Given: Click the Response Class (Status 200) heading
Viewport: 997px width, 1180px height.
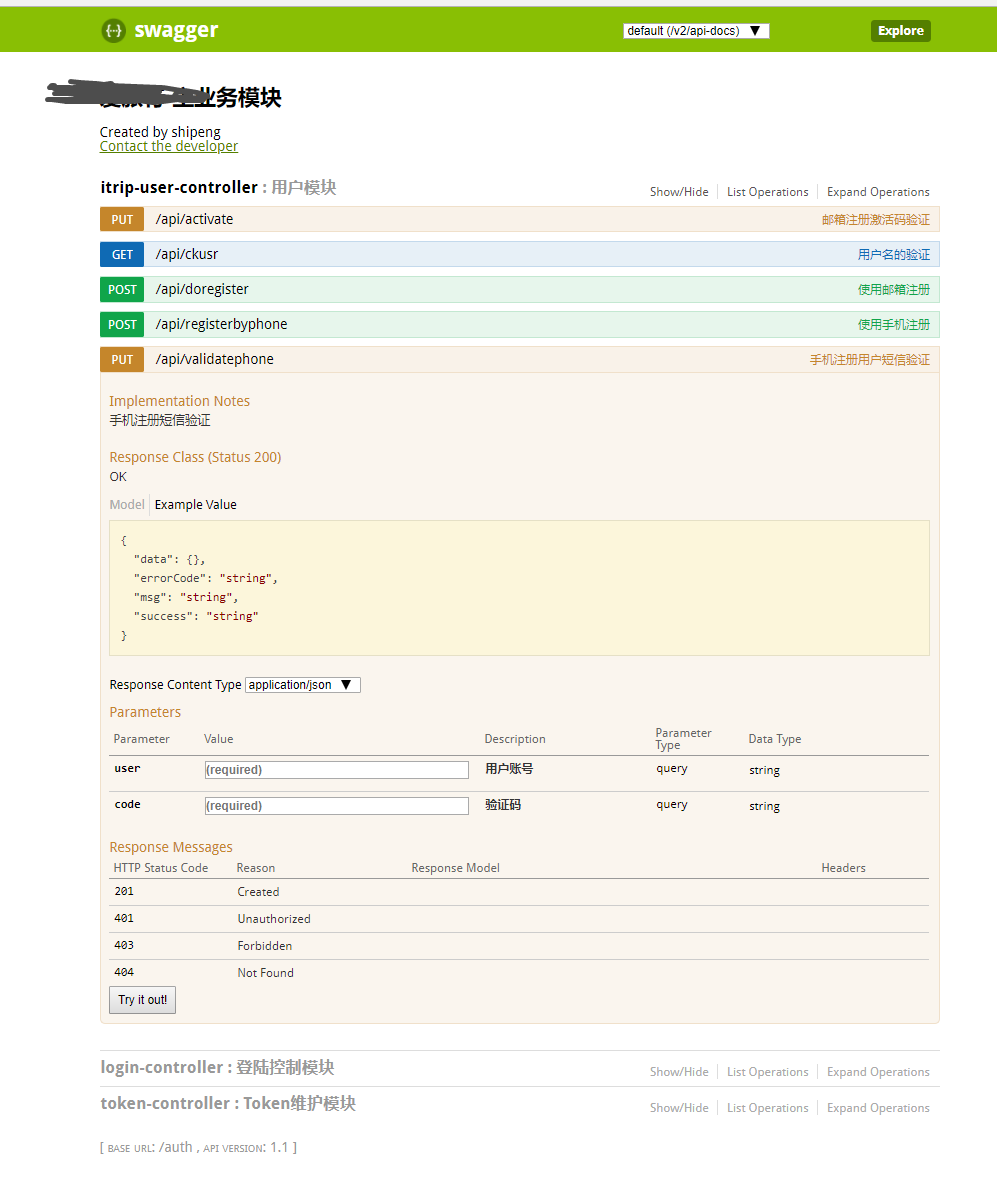Looking at the screenshot, I should click(x=196, y=458).
